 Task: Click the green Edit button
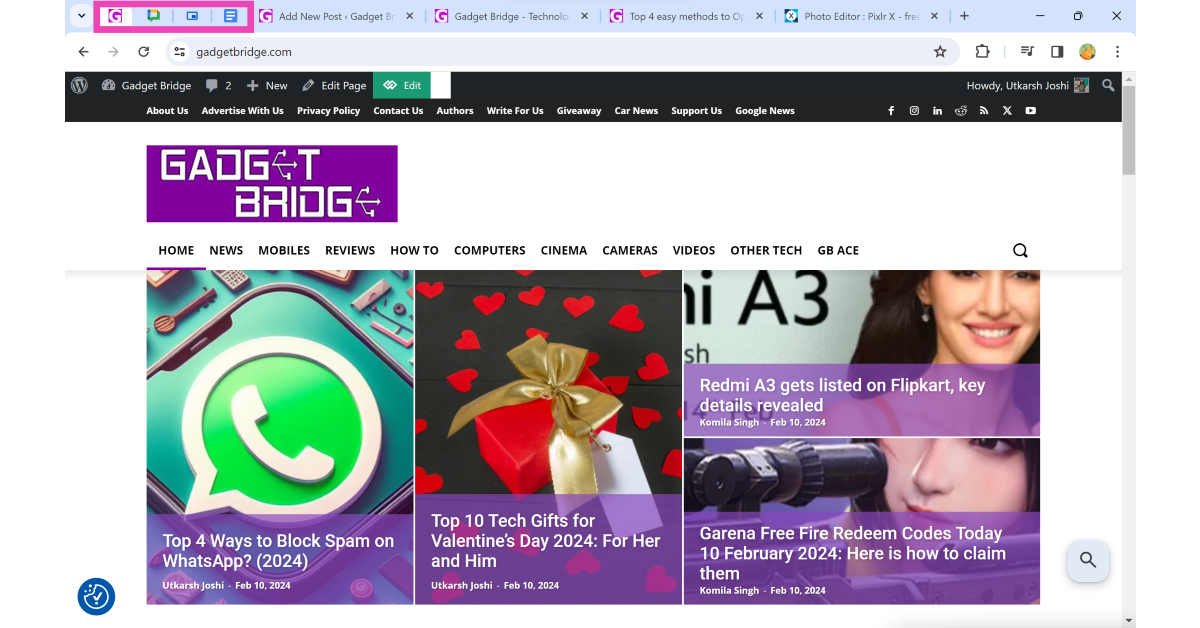[402, 86]
